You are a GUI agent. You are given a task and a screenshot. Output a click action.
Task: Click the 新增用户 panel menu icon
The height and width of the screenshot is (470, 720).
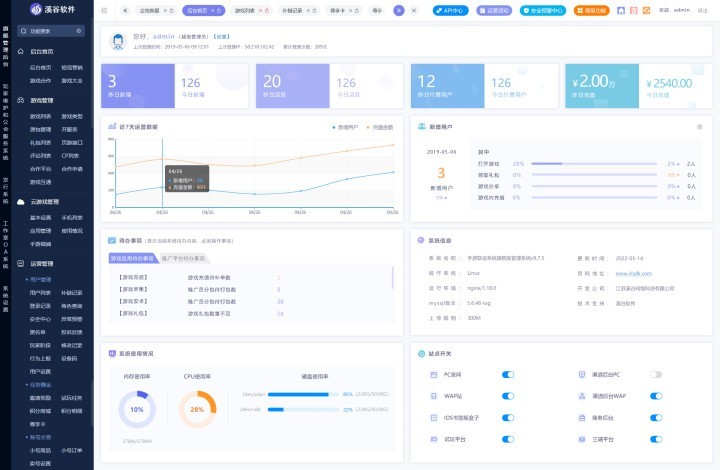(x=699, y=127)
